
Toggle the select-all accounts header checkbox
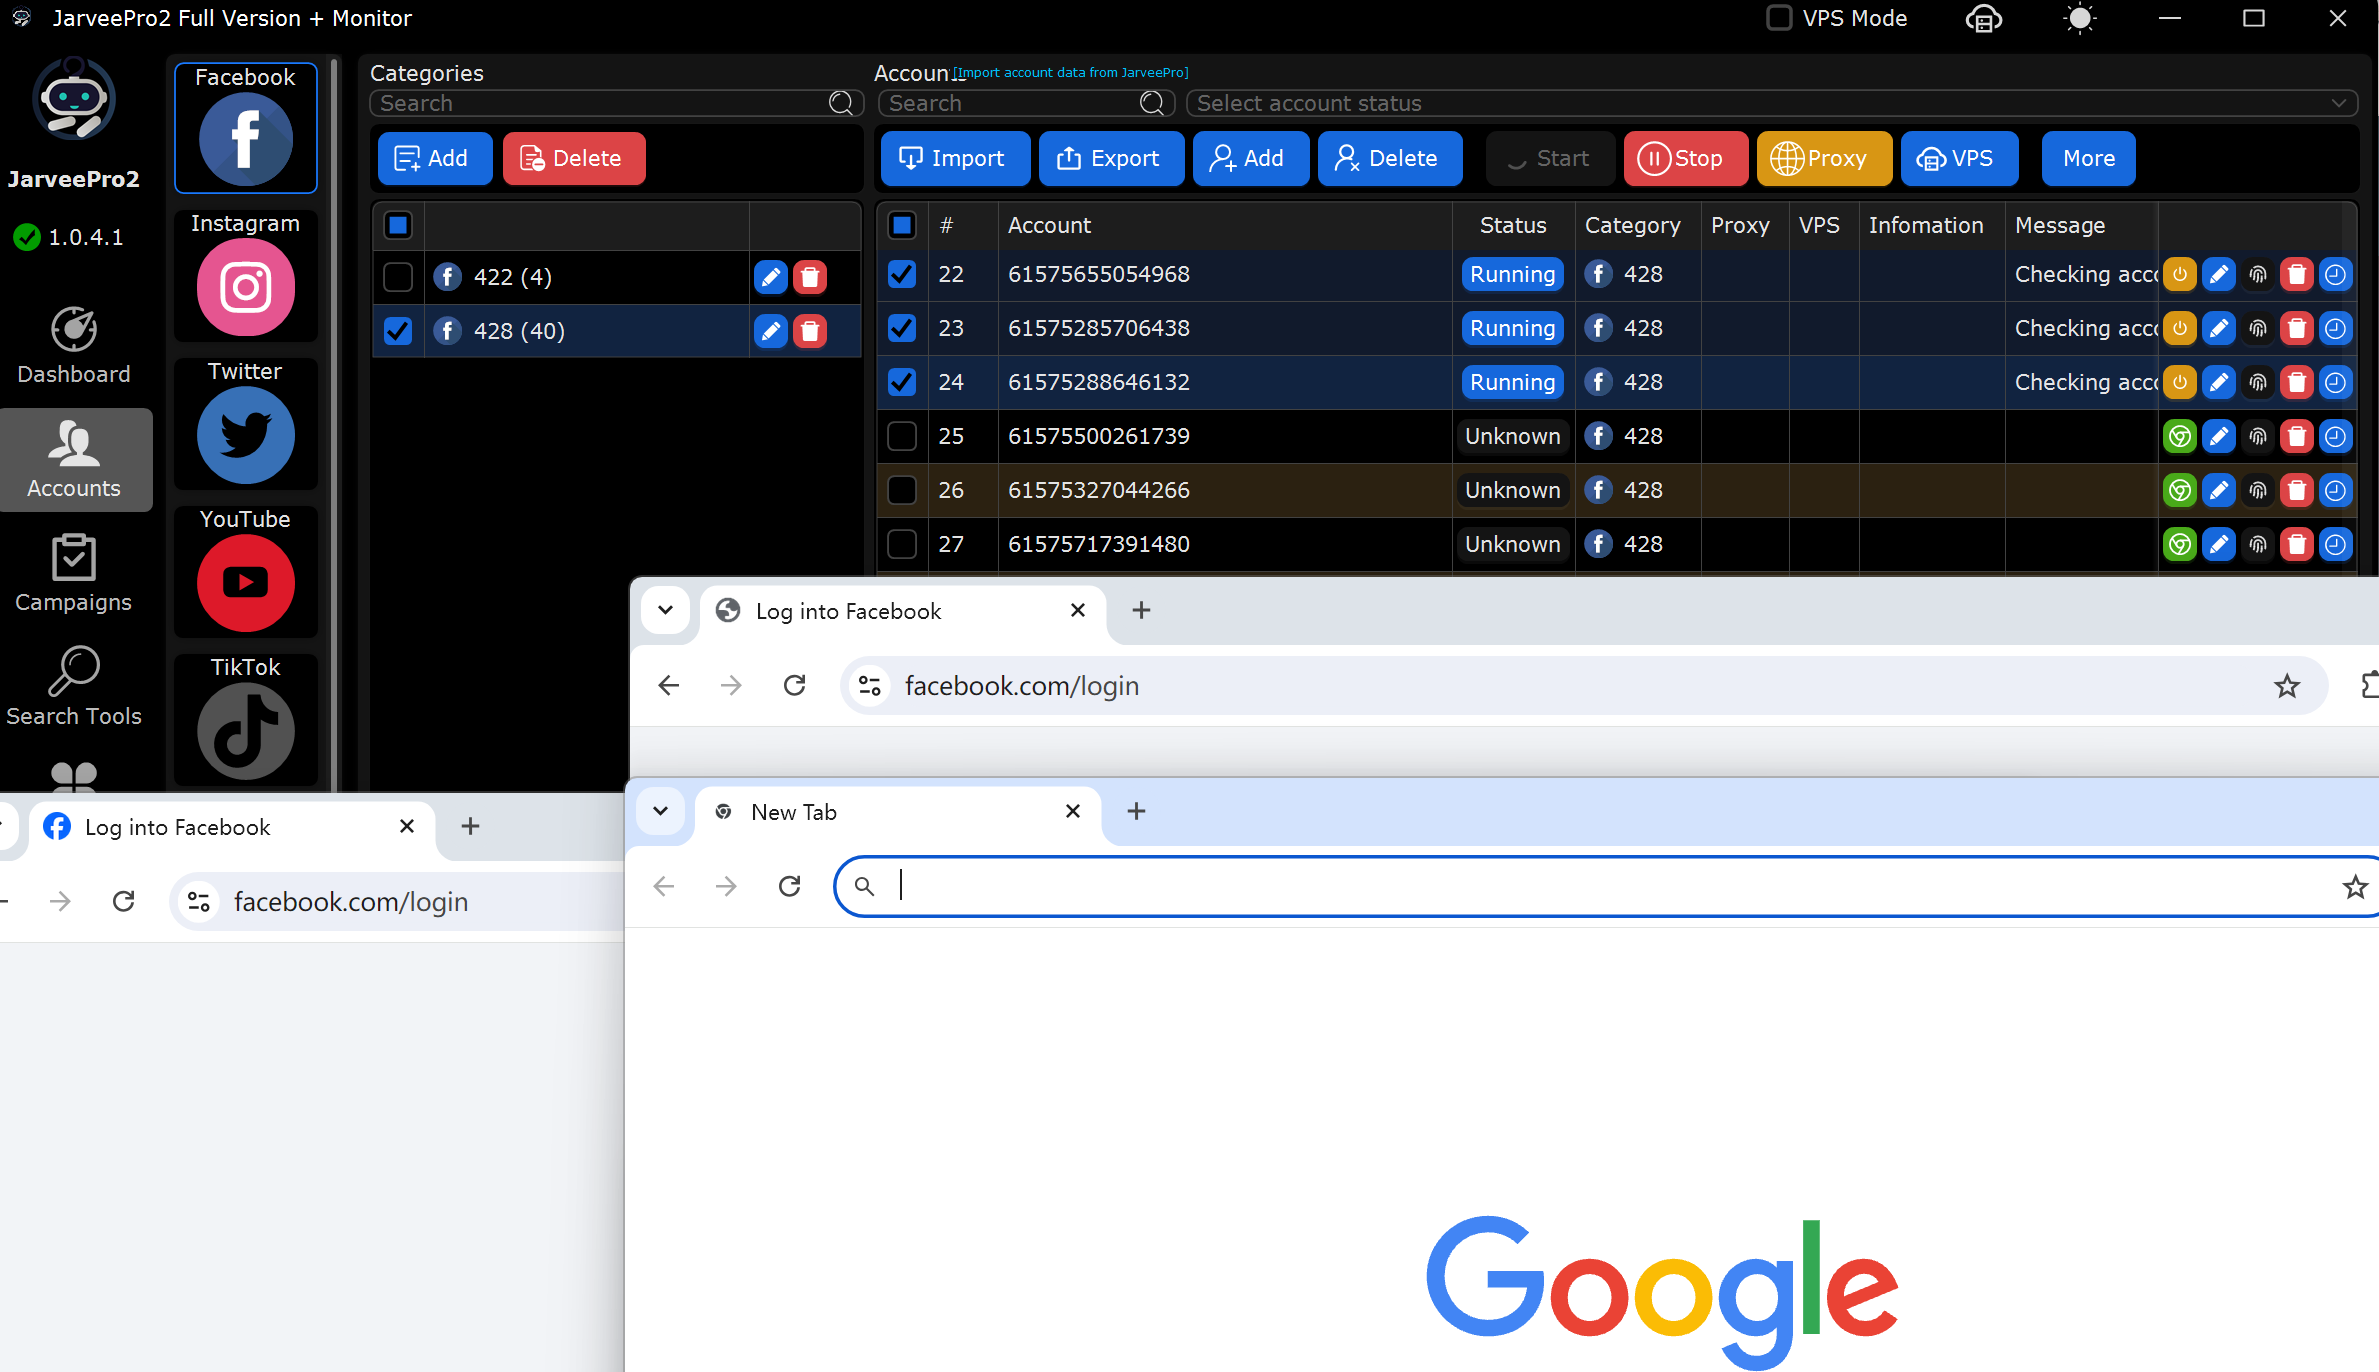pos(902,225)
